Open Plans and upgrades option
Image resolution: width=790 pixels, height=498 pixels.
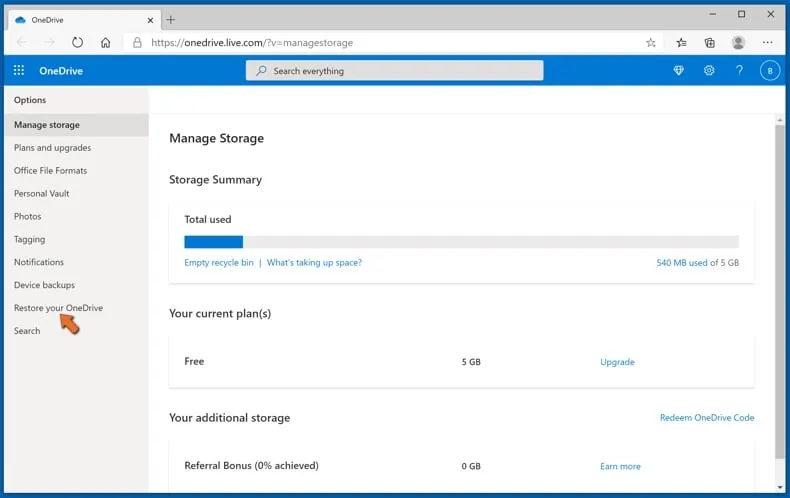pyautogui.click(x=52, y=148)
